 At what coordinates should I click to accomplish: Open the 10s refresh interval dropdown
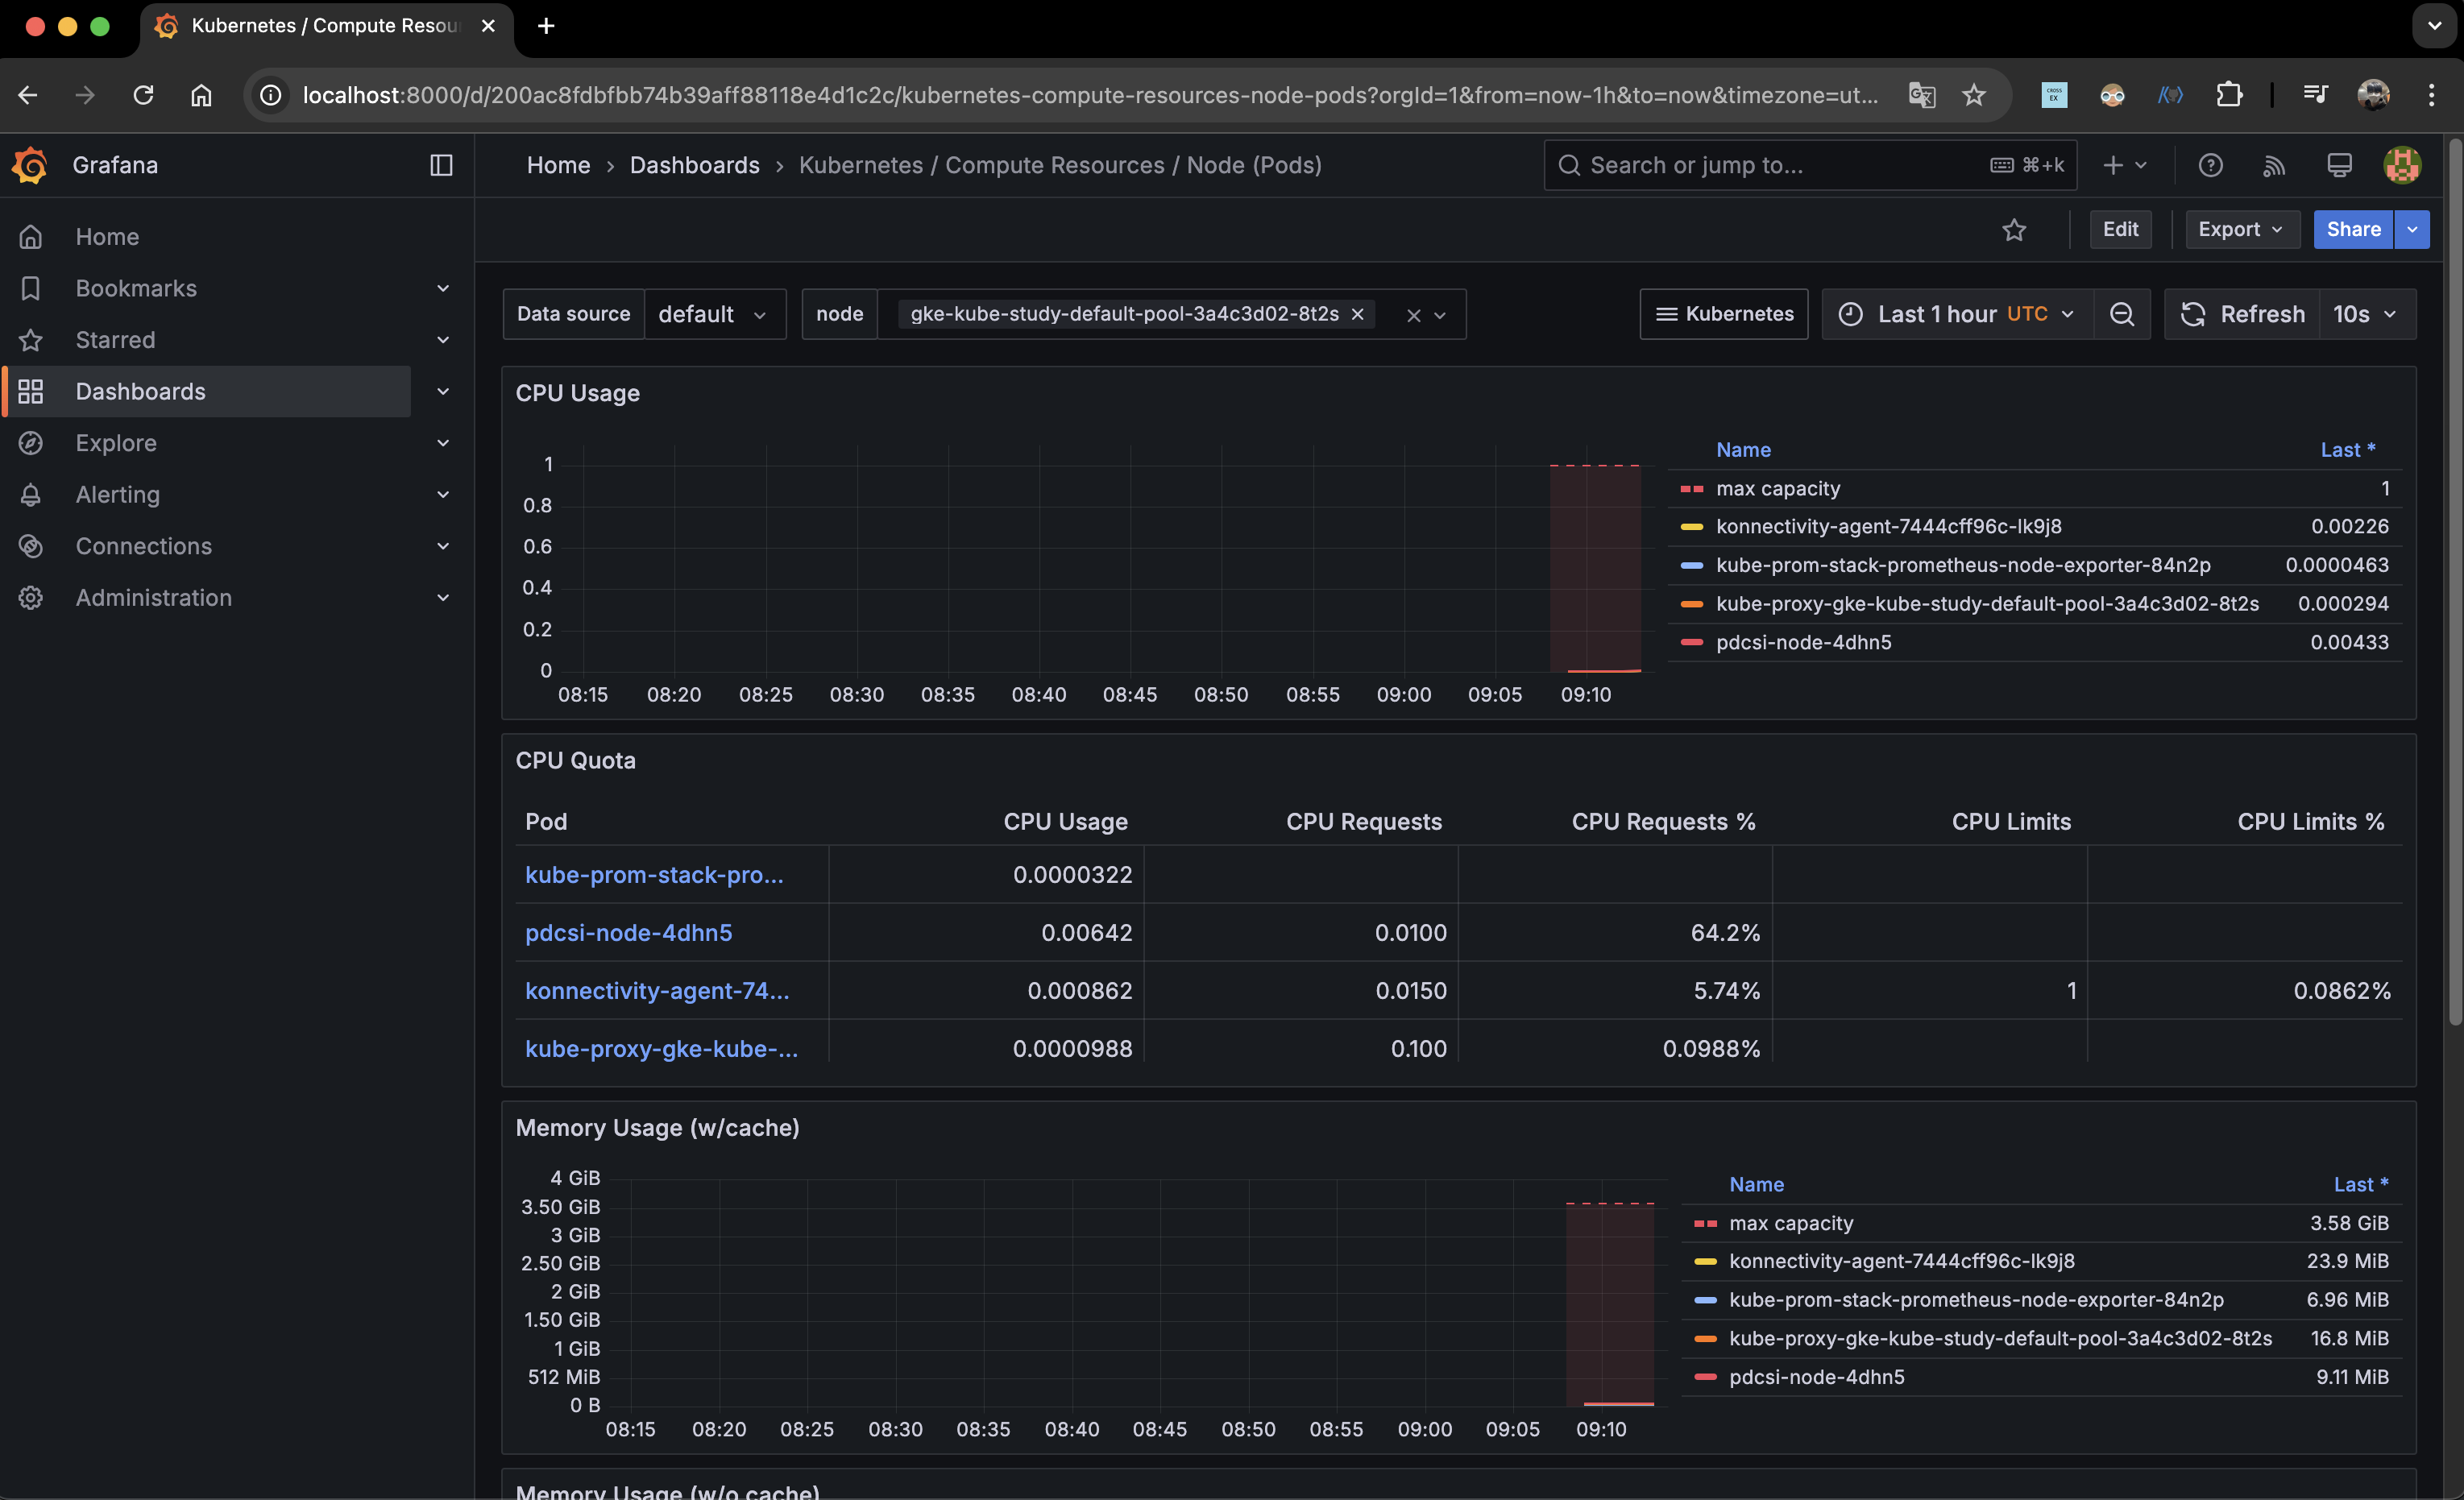(x=2366, y=314)
